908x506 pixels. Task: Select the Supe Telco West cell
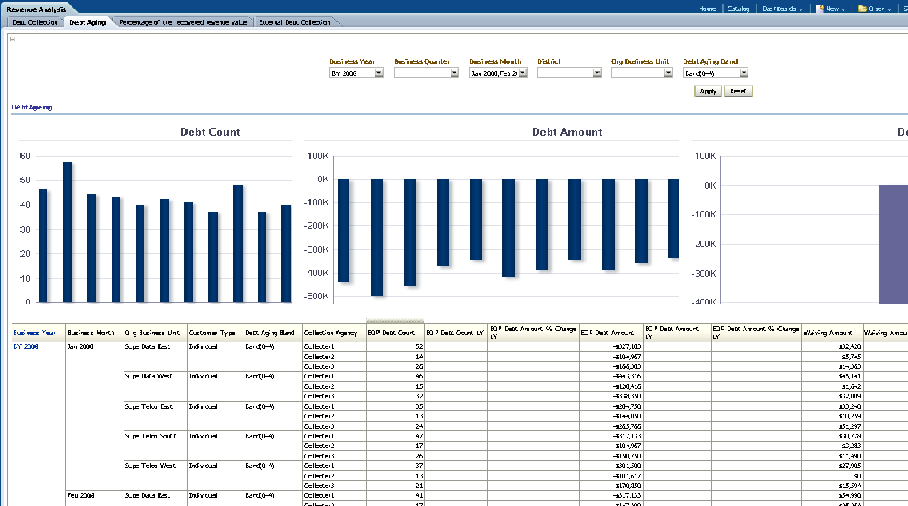point(150,465)
